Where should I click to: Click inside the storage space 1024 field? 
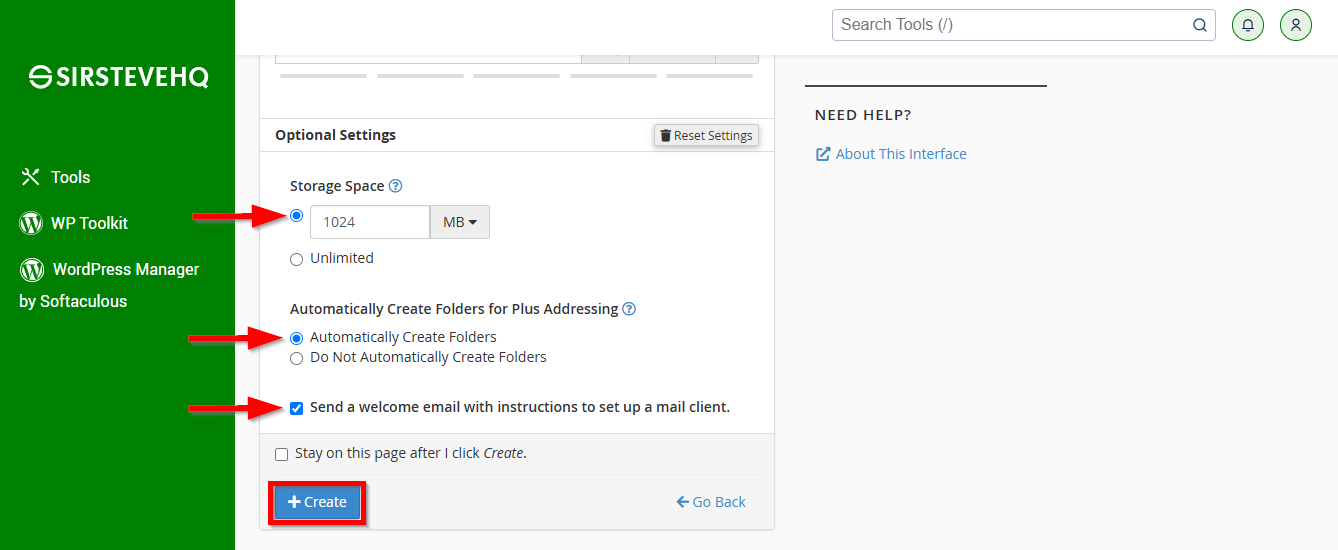tap(370, 222)
